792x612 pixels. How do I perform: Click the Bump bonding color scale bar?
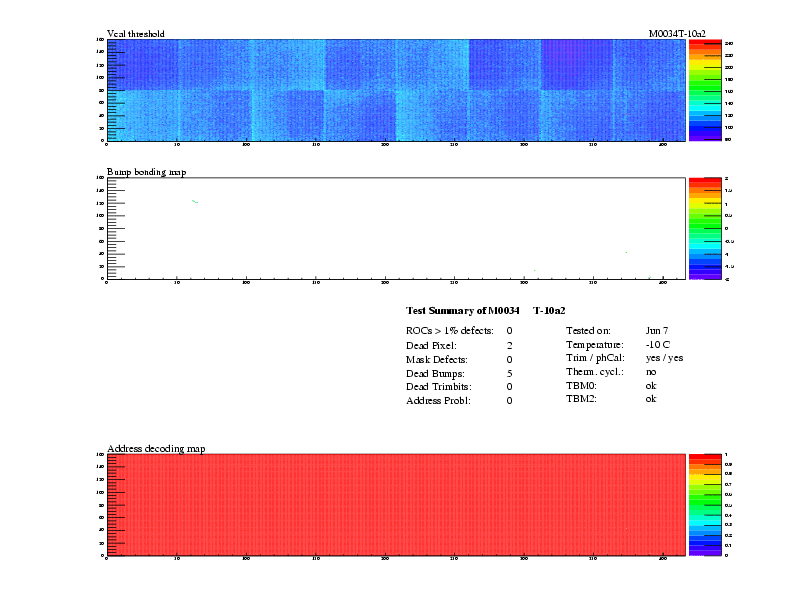pyautogui.click(x=705, y=228)
